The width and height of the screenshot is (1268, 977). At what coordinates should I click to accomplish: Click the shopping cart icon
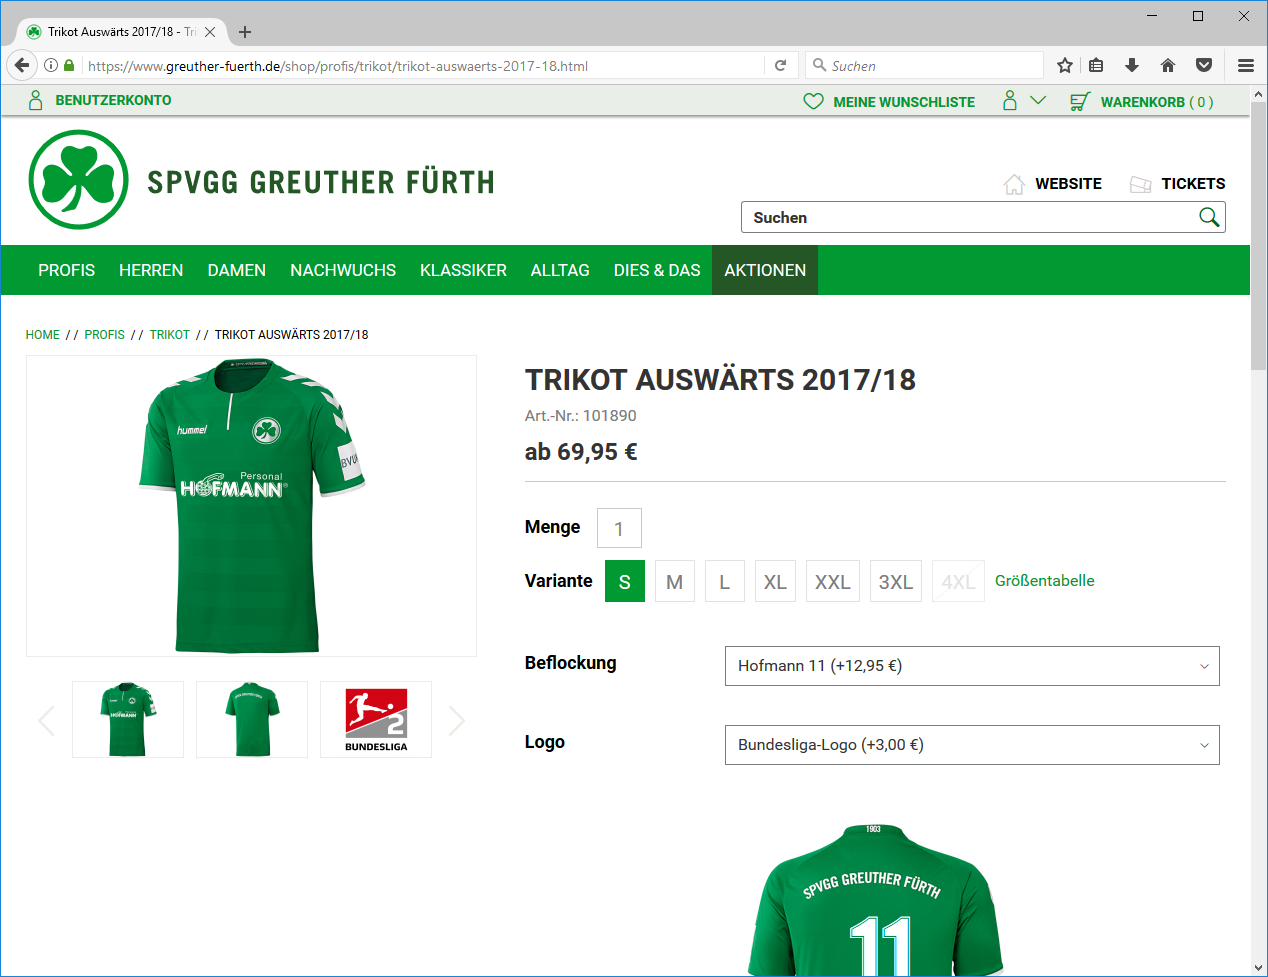point(1080,101)
